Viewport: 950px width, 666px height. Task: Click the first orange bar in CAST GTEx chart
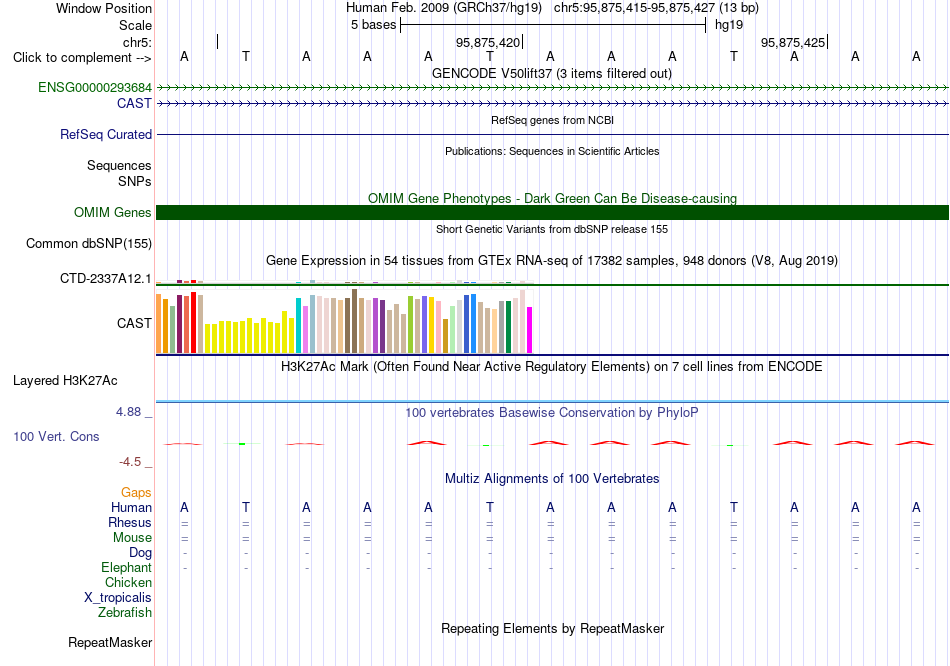click(159, 323)
